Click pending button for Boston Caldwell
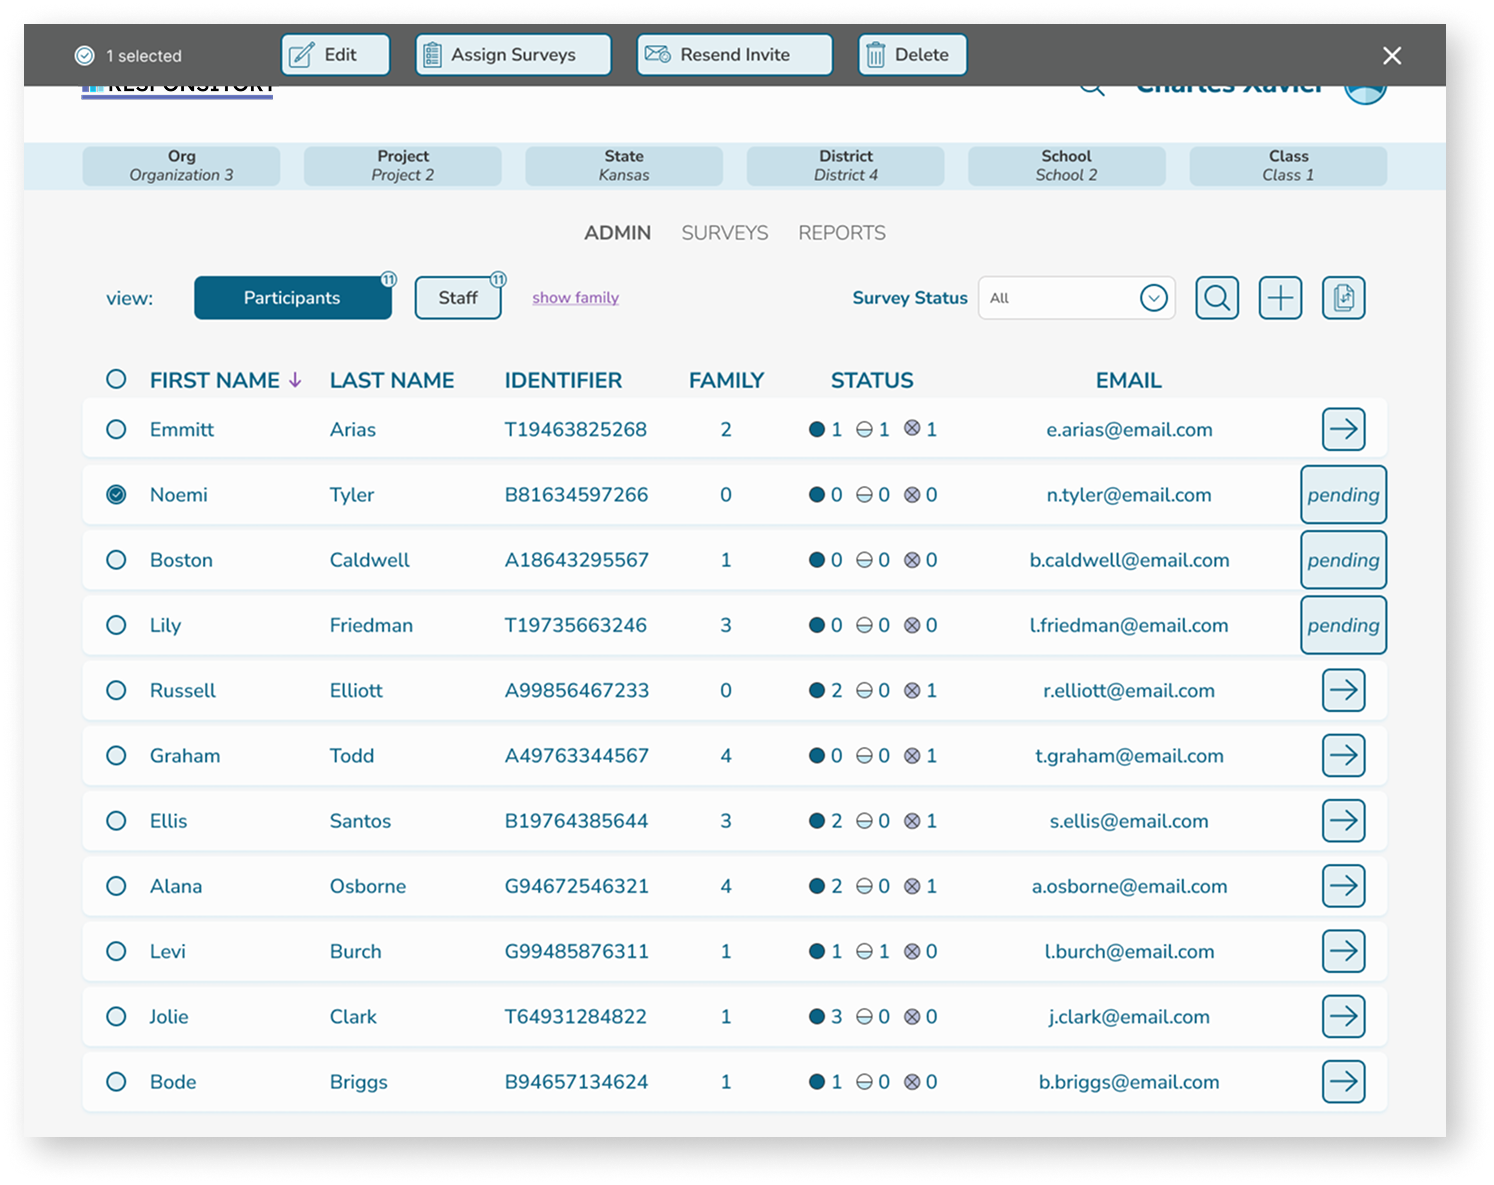Viewport: 1494px width, 1185px height. click(1343, 560)
